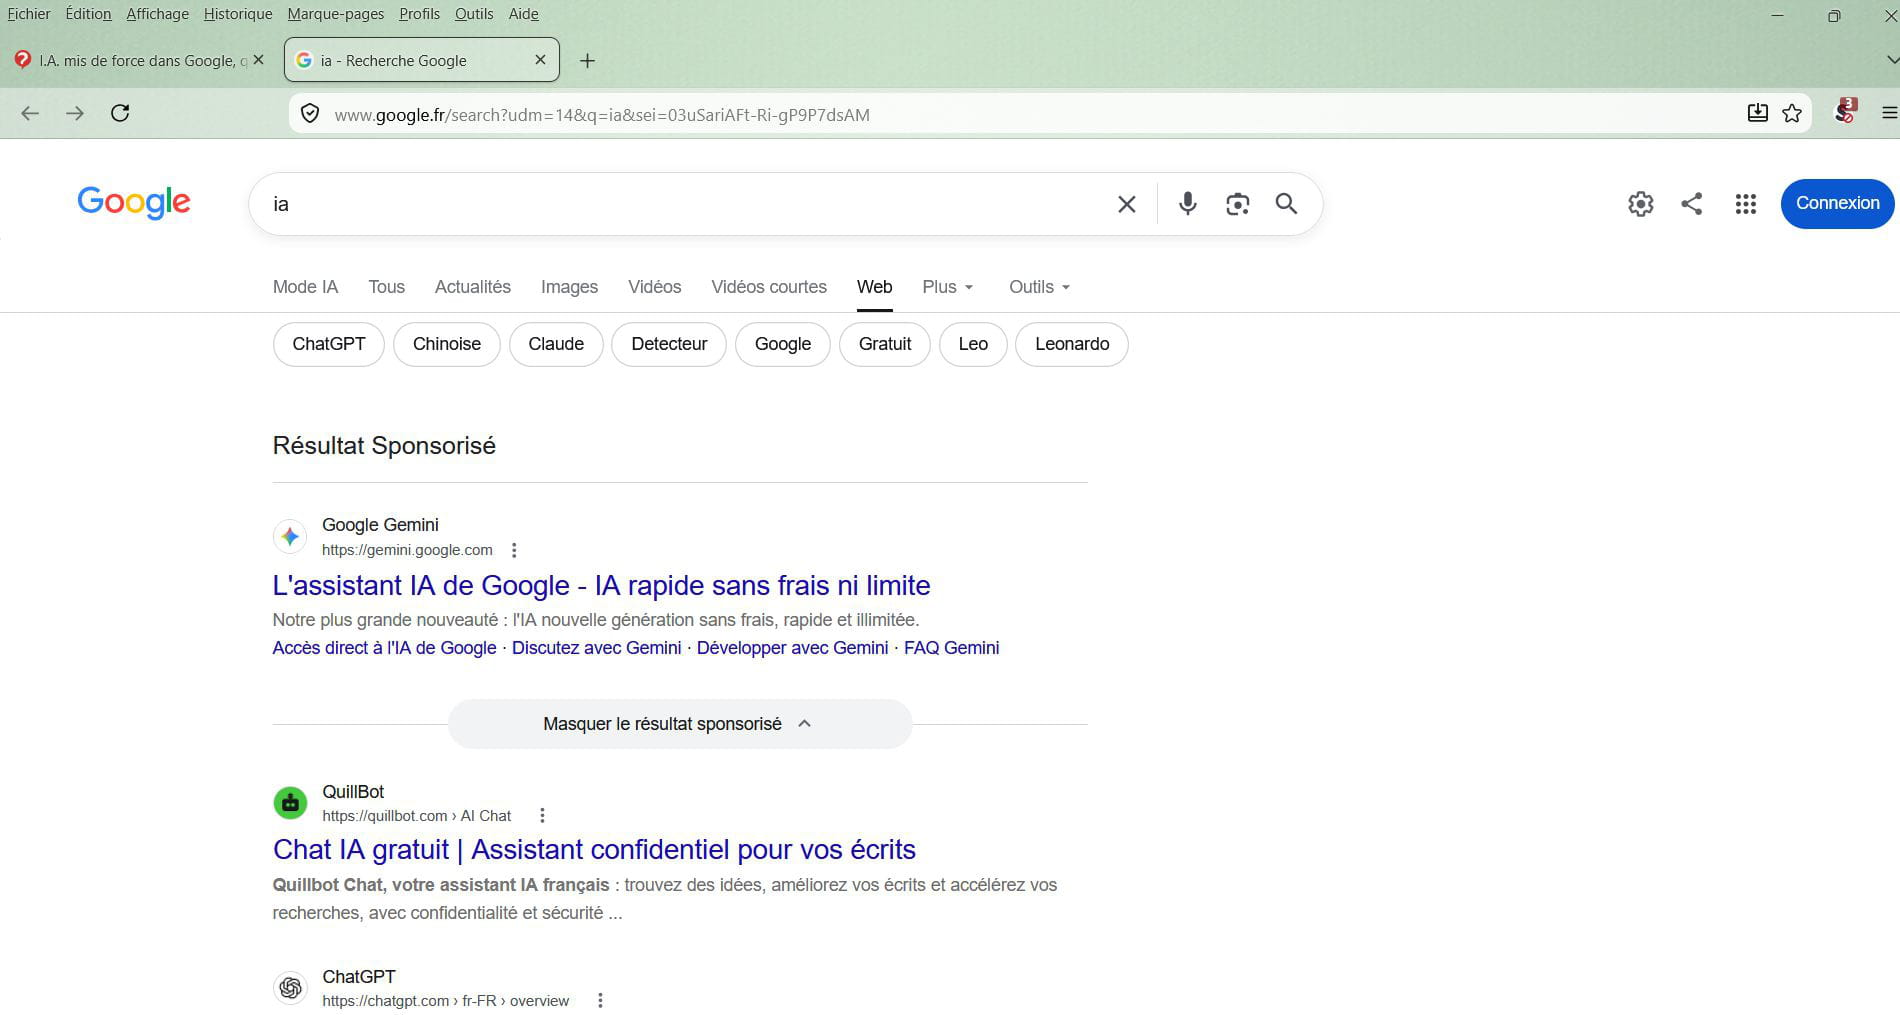Click the magnifying glass search button
The height and width of the screenshot is (1015, 1900).
(1286, 204)
